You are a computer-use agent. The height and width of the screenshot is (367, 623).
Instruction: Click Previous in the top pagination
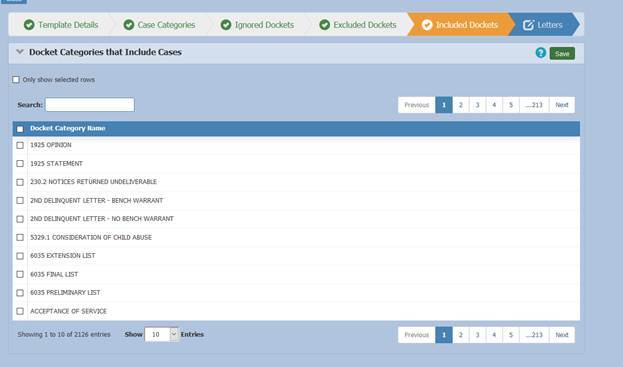click(x=416, y=105)
